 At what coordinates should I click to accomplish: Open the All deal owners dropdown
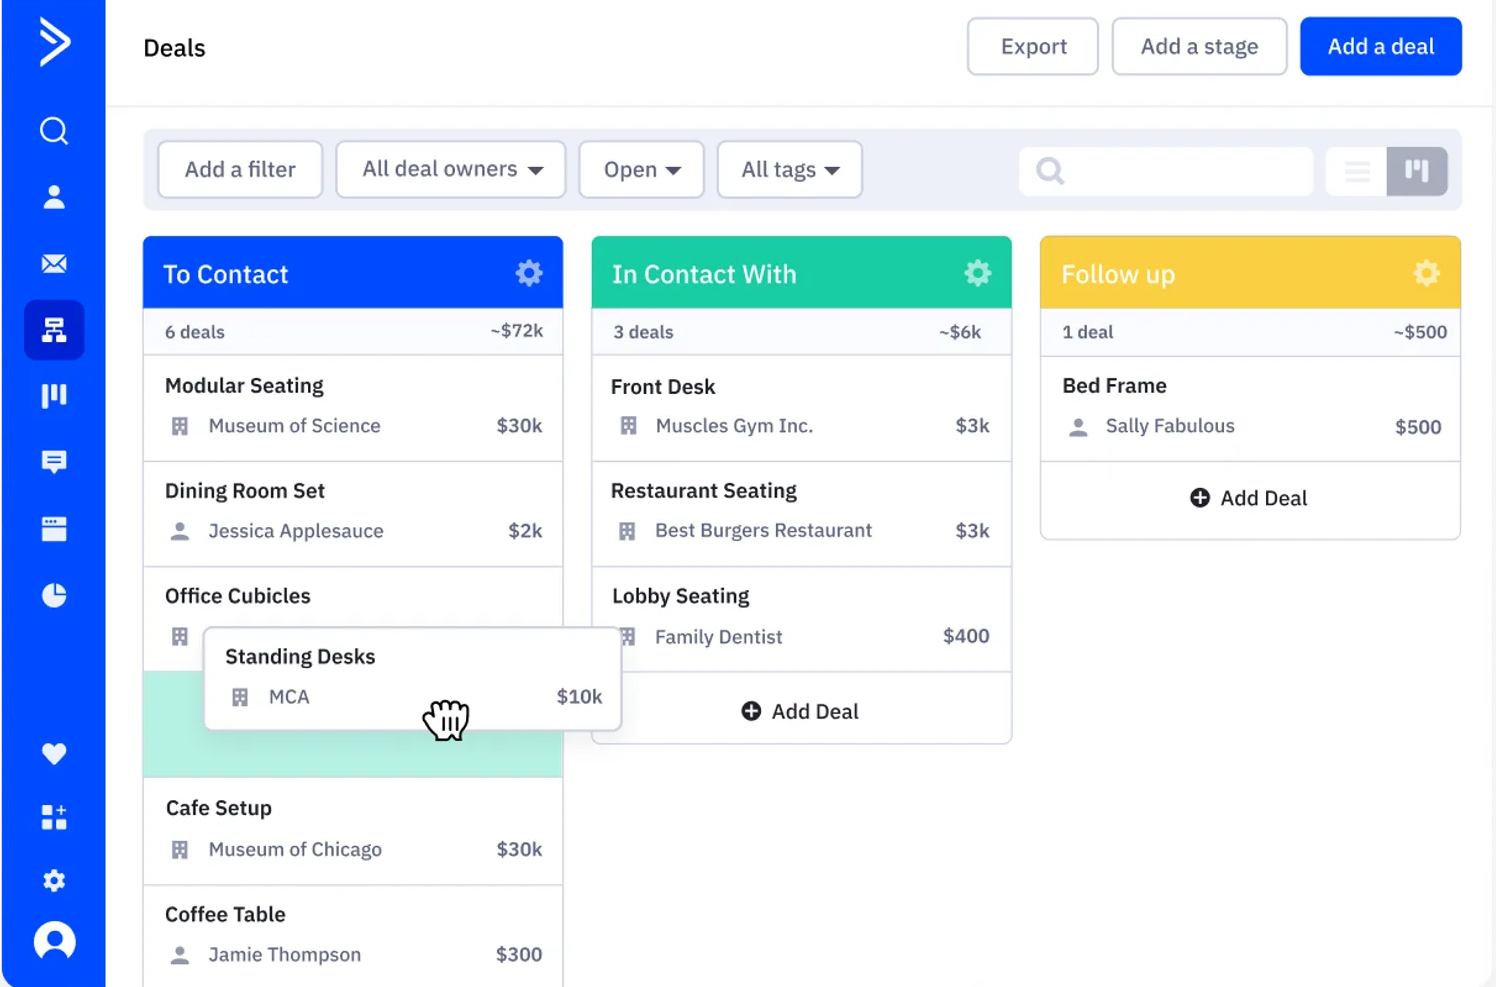pyautogui.click(x=450, y=169)
